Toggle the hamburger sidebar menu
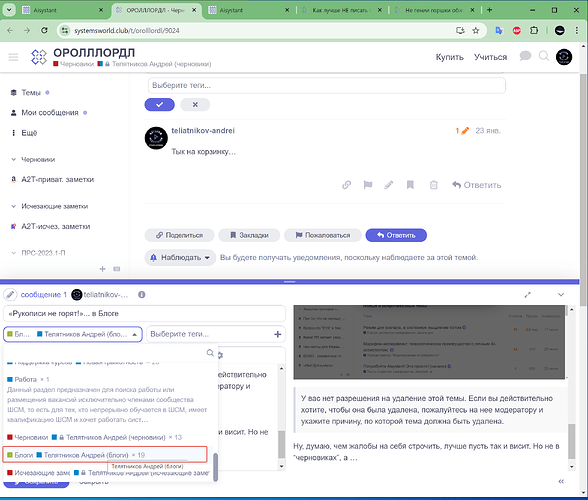This screenshot has height=500, width=588. (x=14, y=57)
